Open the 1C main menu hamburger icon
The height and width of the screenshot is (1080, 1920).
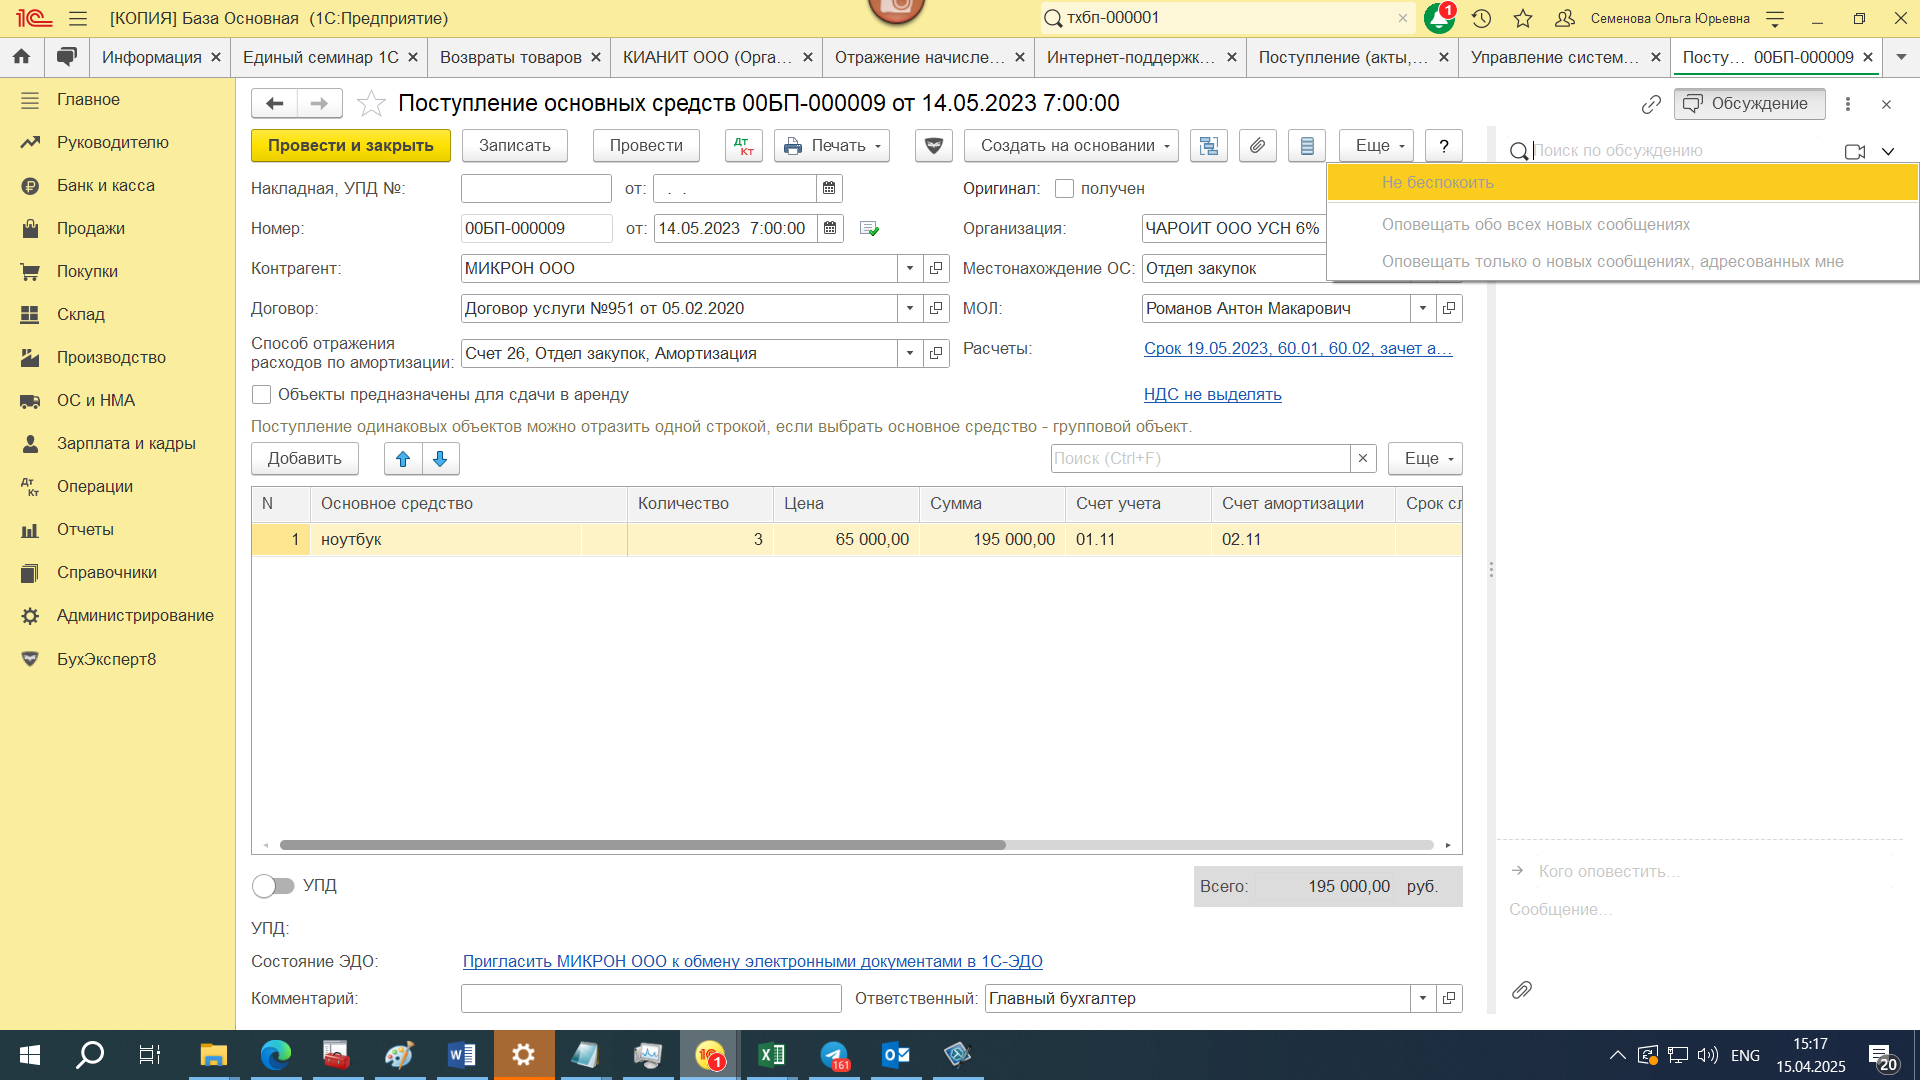point(78,18)
